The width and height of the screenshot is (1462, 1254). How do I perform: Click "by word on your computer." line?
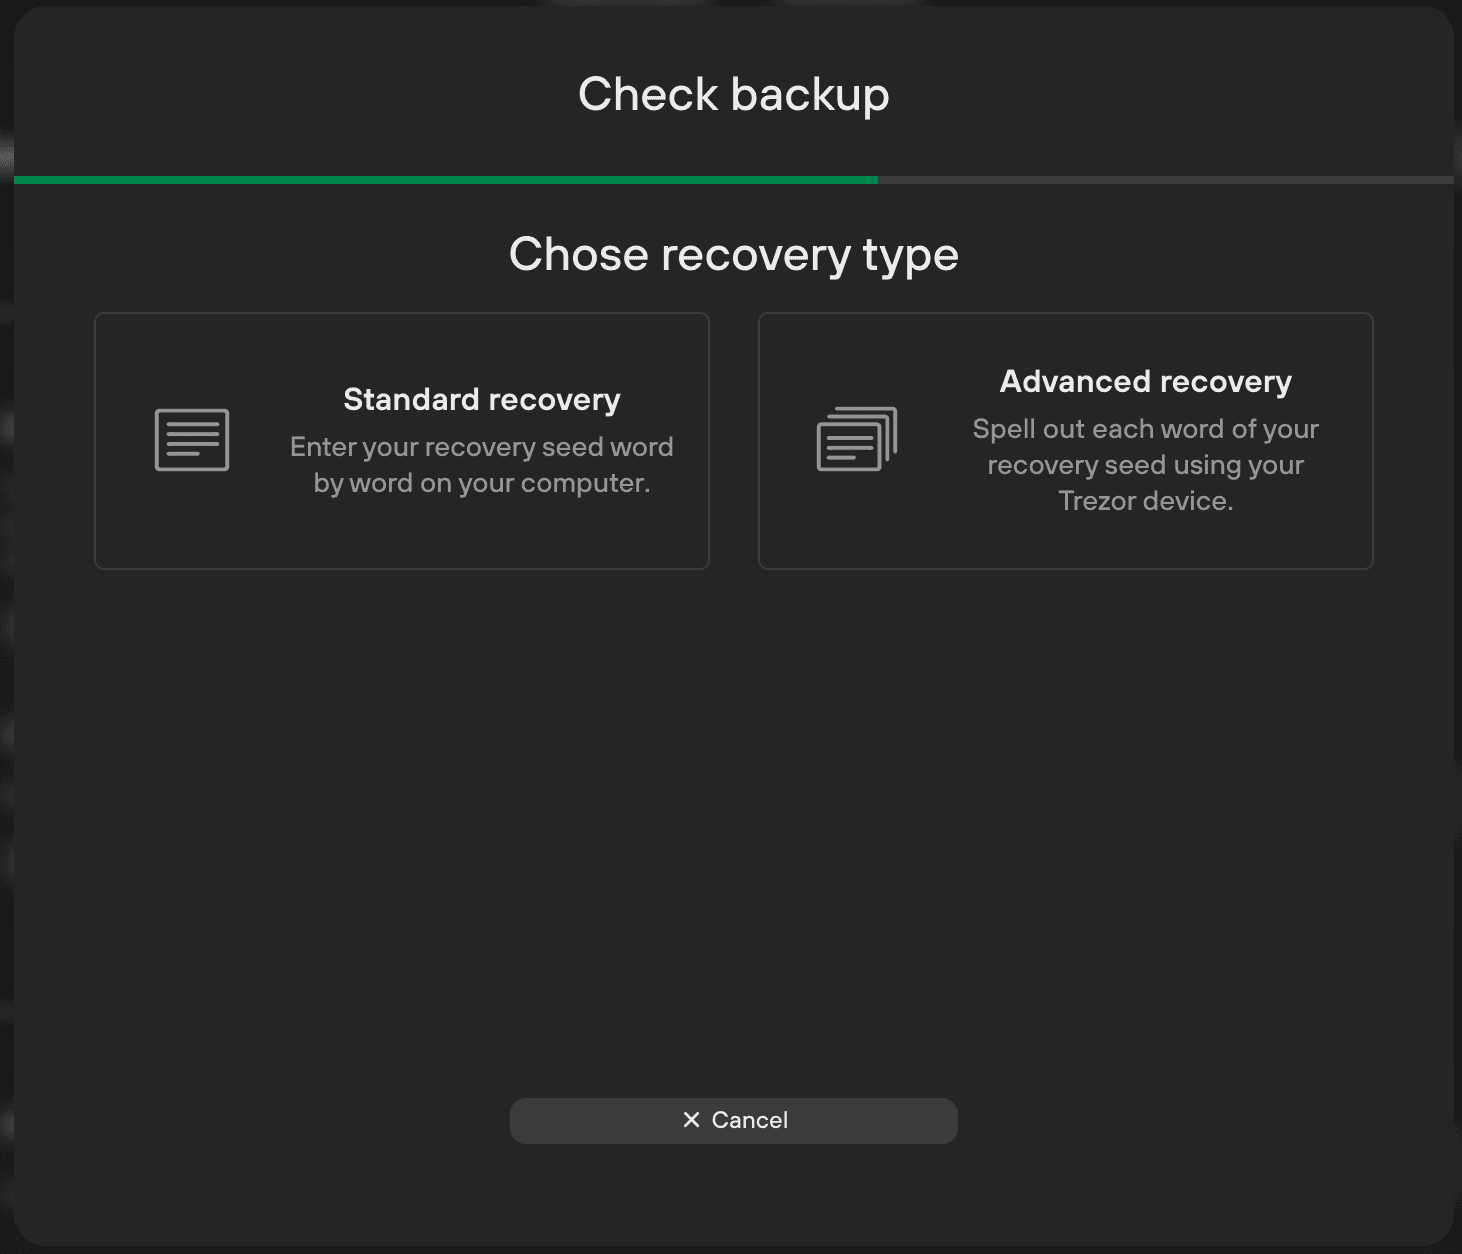482,483
